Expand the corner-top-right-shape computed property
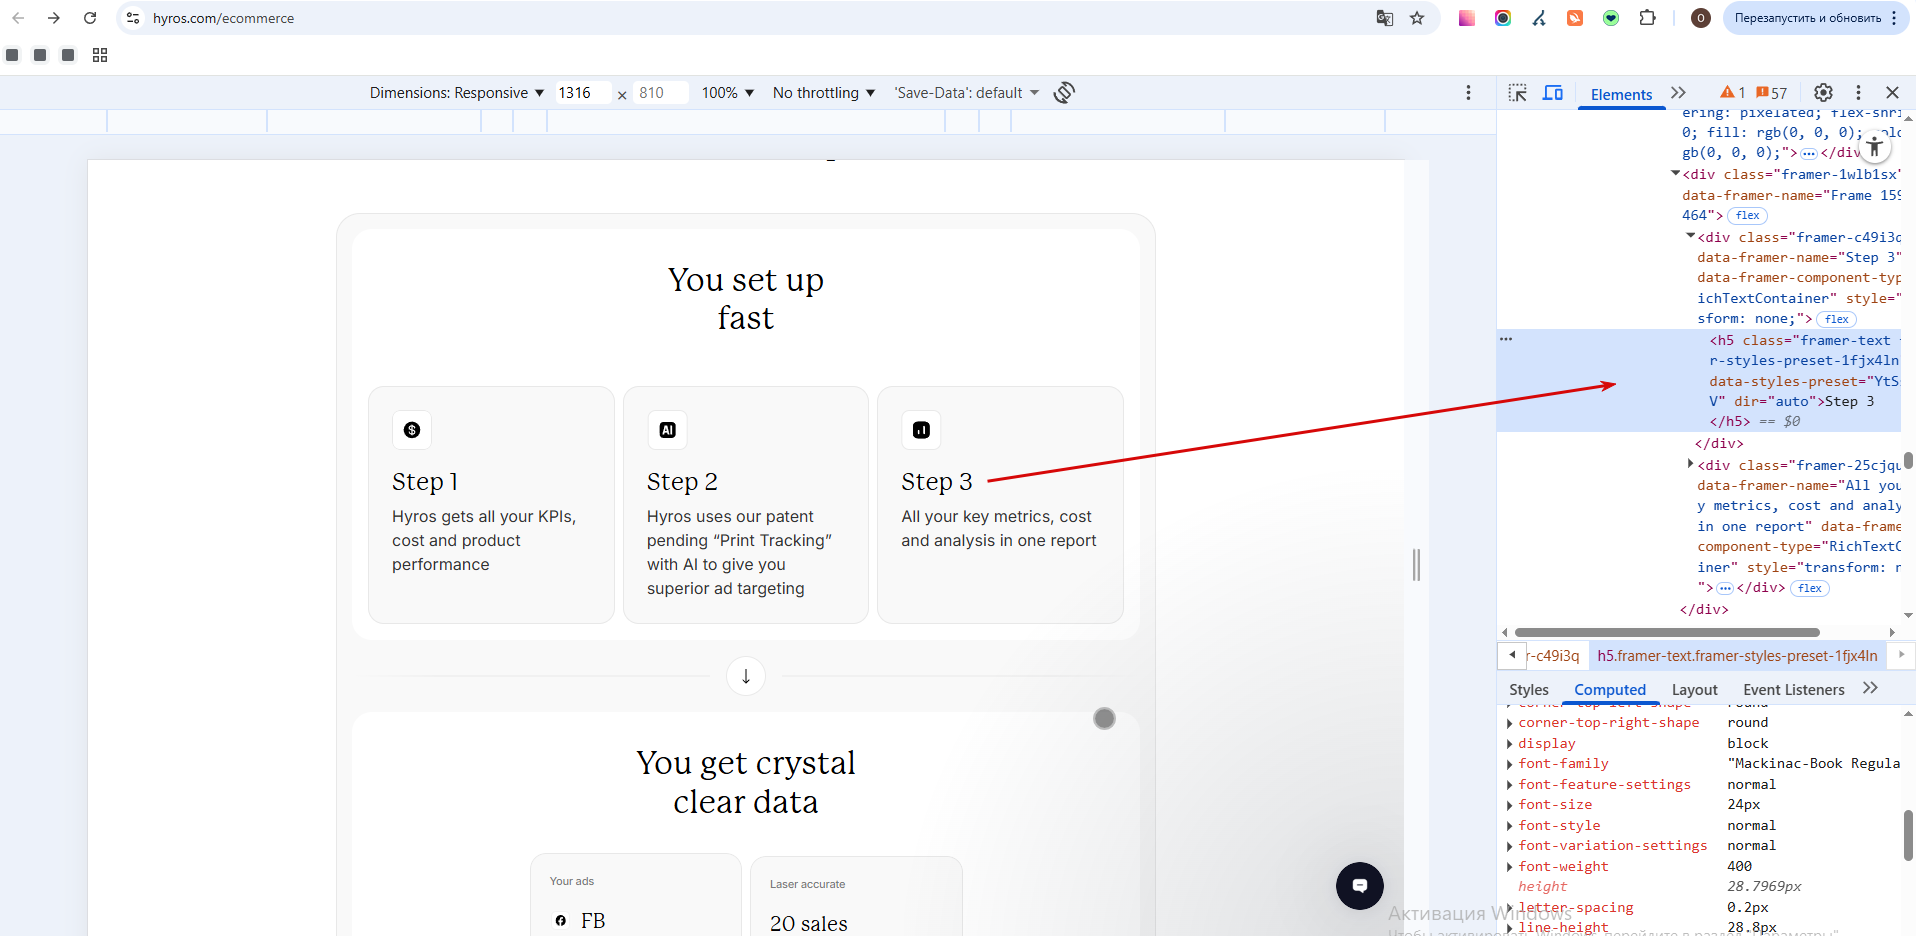1916x936 pixels. [x=1509, y=723]
